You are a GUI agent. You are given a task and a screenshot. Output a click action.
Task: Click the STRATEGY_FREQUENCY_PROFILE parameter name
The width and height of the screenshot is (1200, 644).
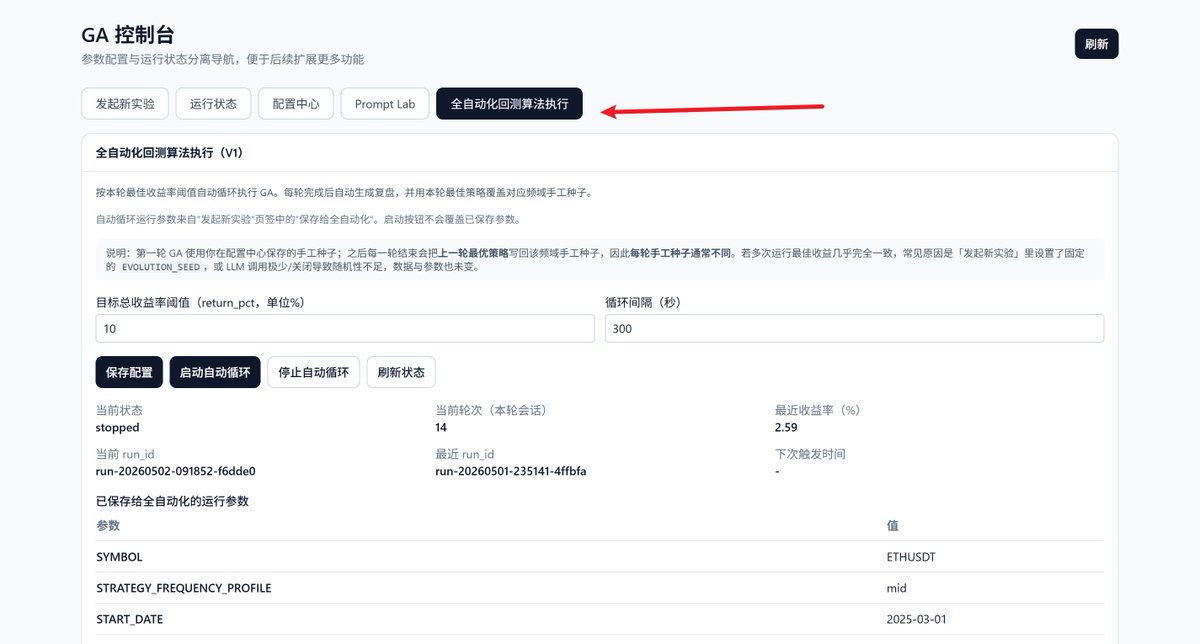(x=184, y=588)
